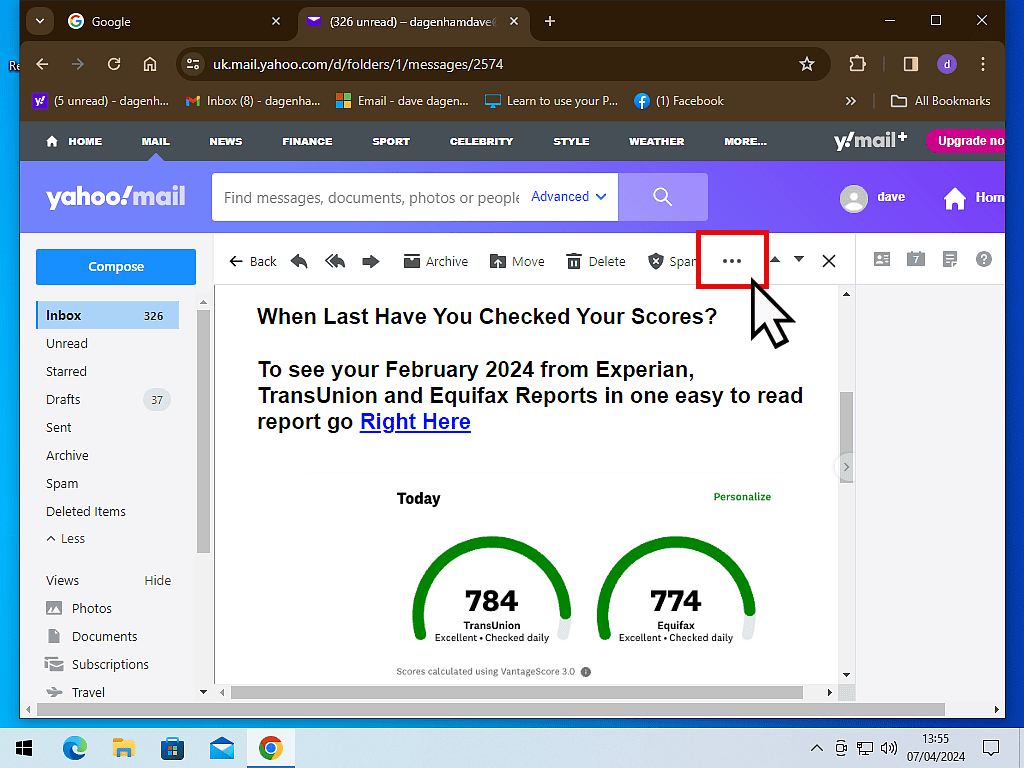The height and width of the screenshot is (768, 1024).
Task: Follow the Right Here link
Action: coord(415,422)
